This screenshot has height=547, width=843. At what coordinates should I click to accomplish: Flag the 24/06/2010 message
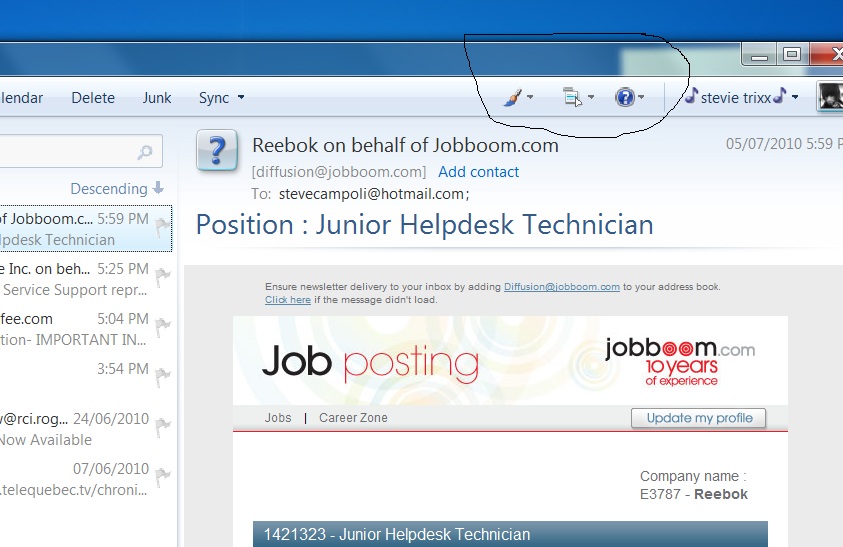[162, 428]
